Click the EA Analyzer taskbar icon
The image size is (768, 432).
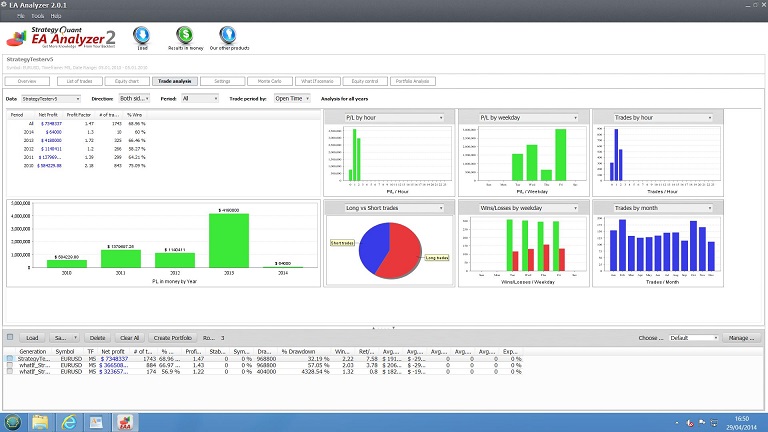[x=126, y=421]
